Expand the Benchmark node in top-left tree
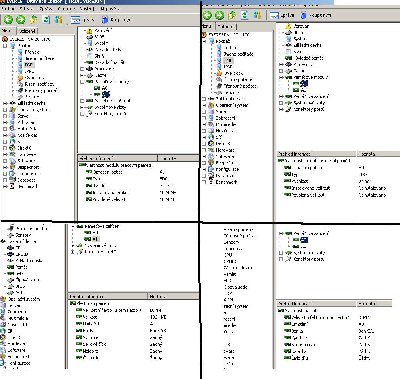 tap(5, 186)
